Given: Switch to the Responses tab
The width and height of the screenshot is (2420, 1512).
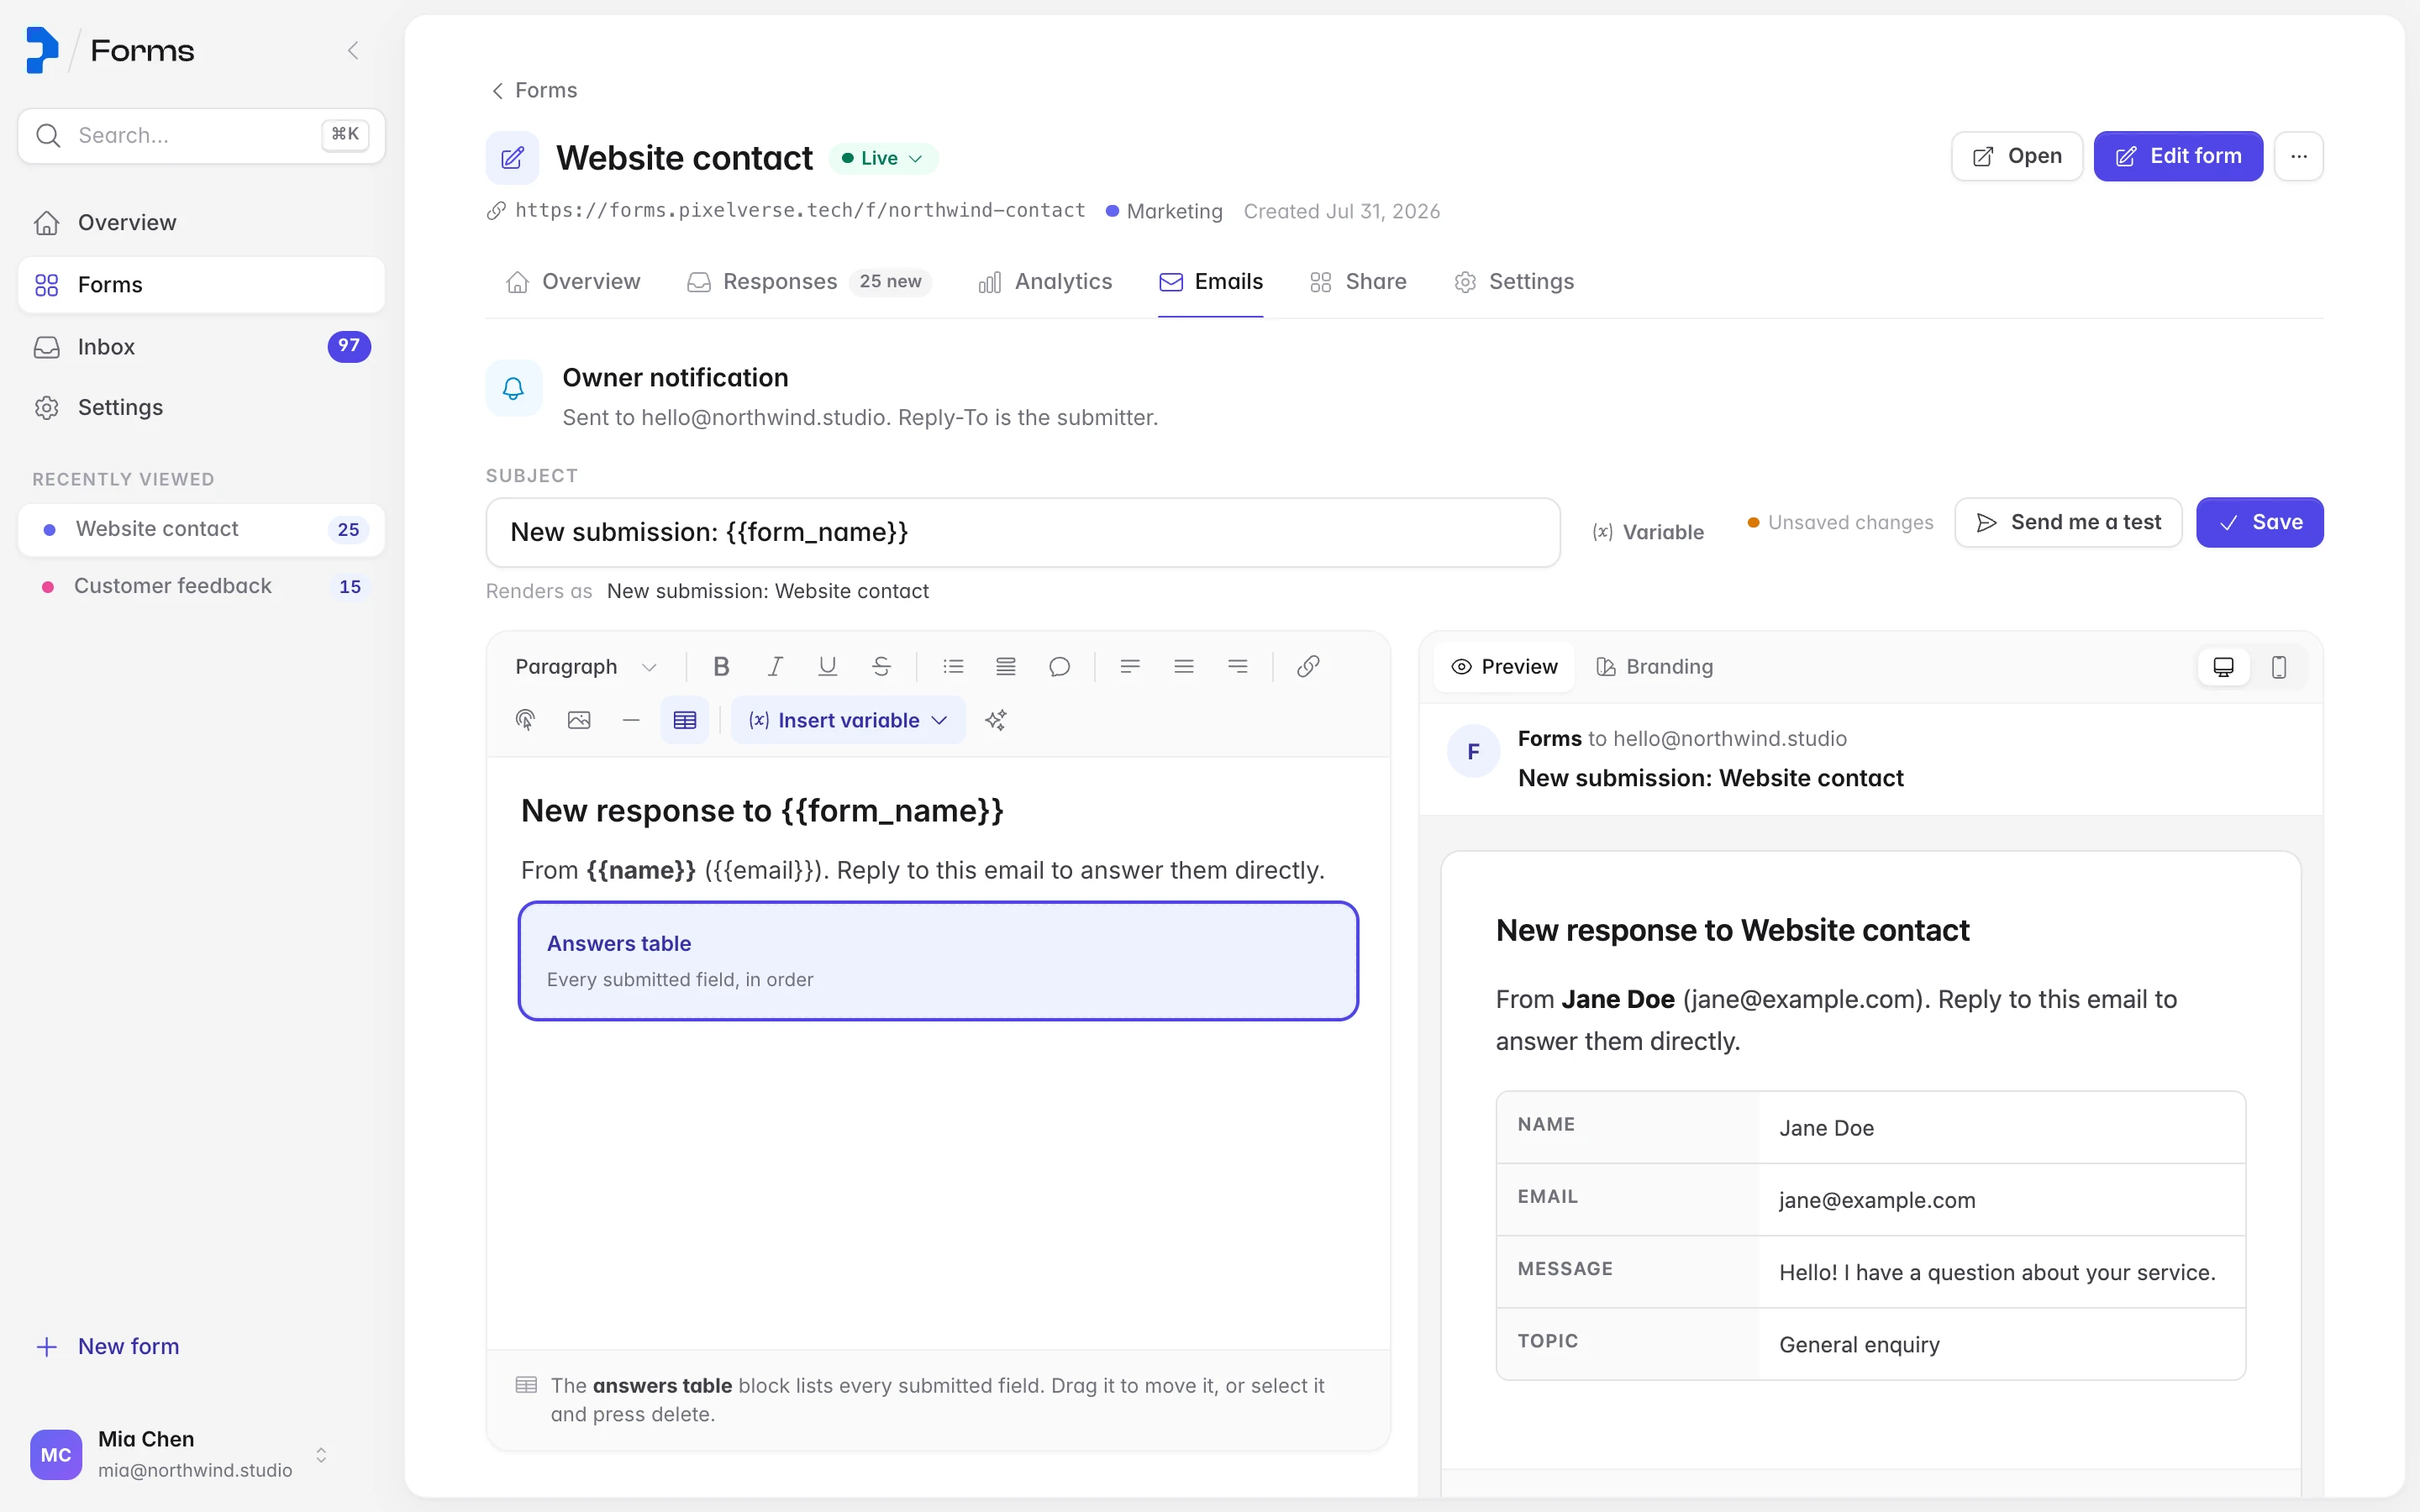Looking at the screenshot, I should pos(809,282).
